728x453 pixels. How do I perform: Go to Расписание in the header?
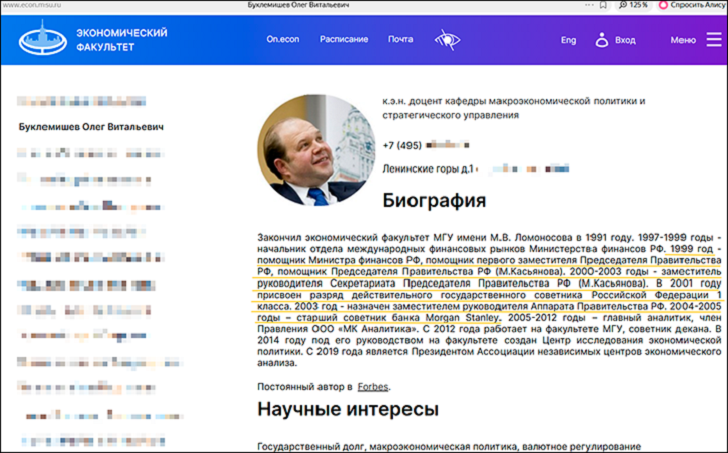pyautogui.click(x=344, y=40)
